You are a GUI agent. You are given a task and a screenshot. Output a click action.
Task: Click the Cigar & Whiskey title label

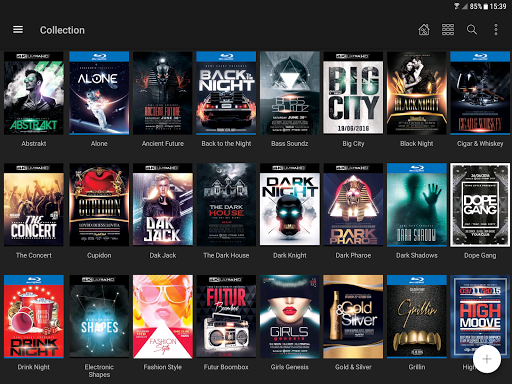tap(480, 144)
